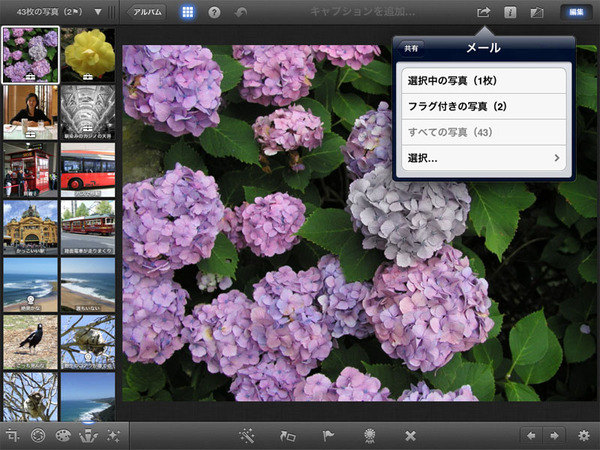Screen dimensions: 600x450
Task: Select the Crop and straighten tool
Action: [12, 435]
